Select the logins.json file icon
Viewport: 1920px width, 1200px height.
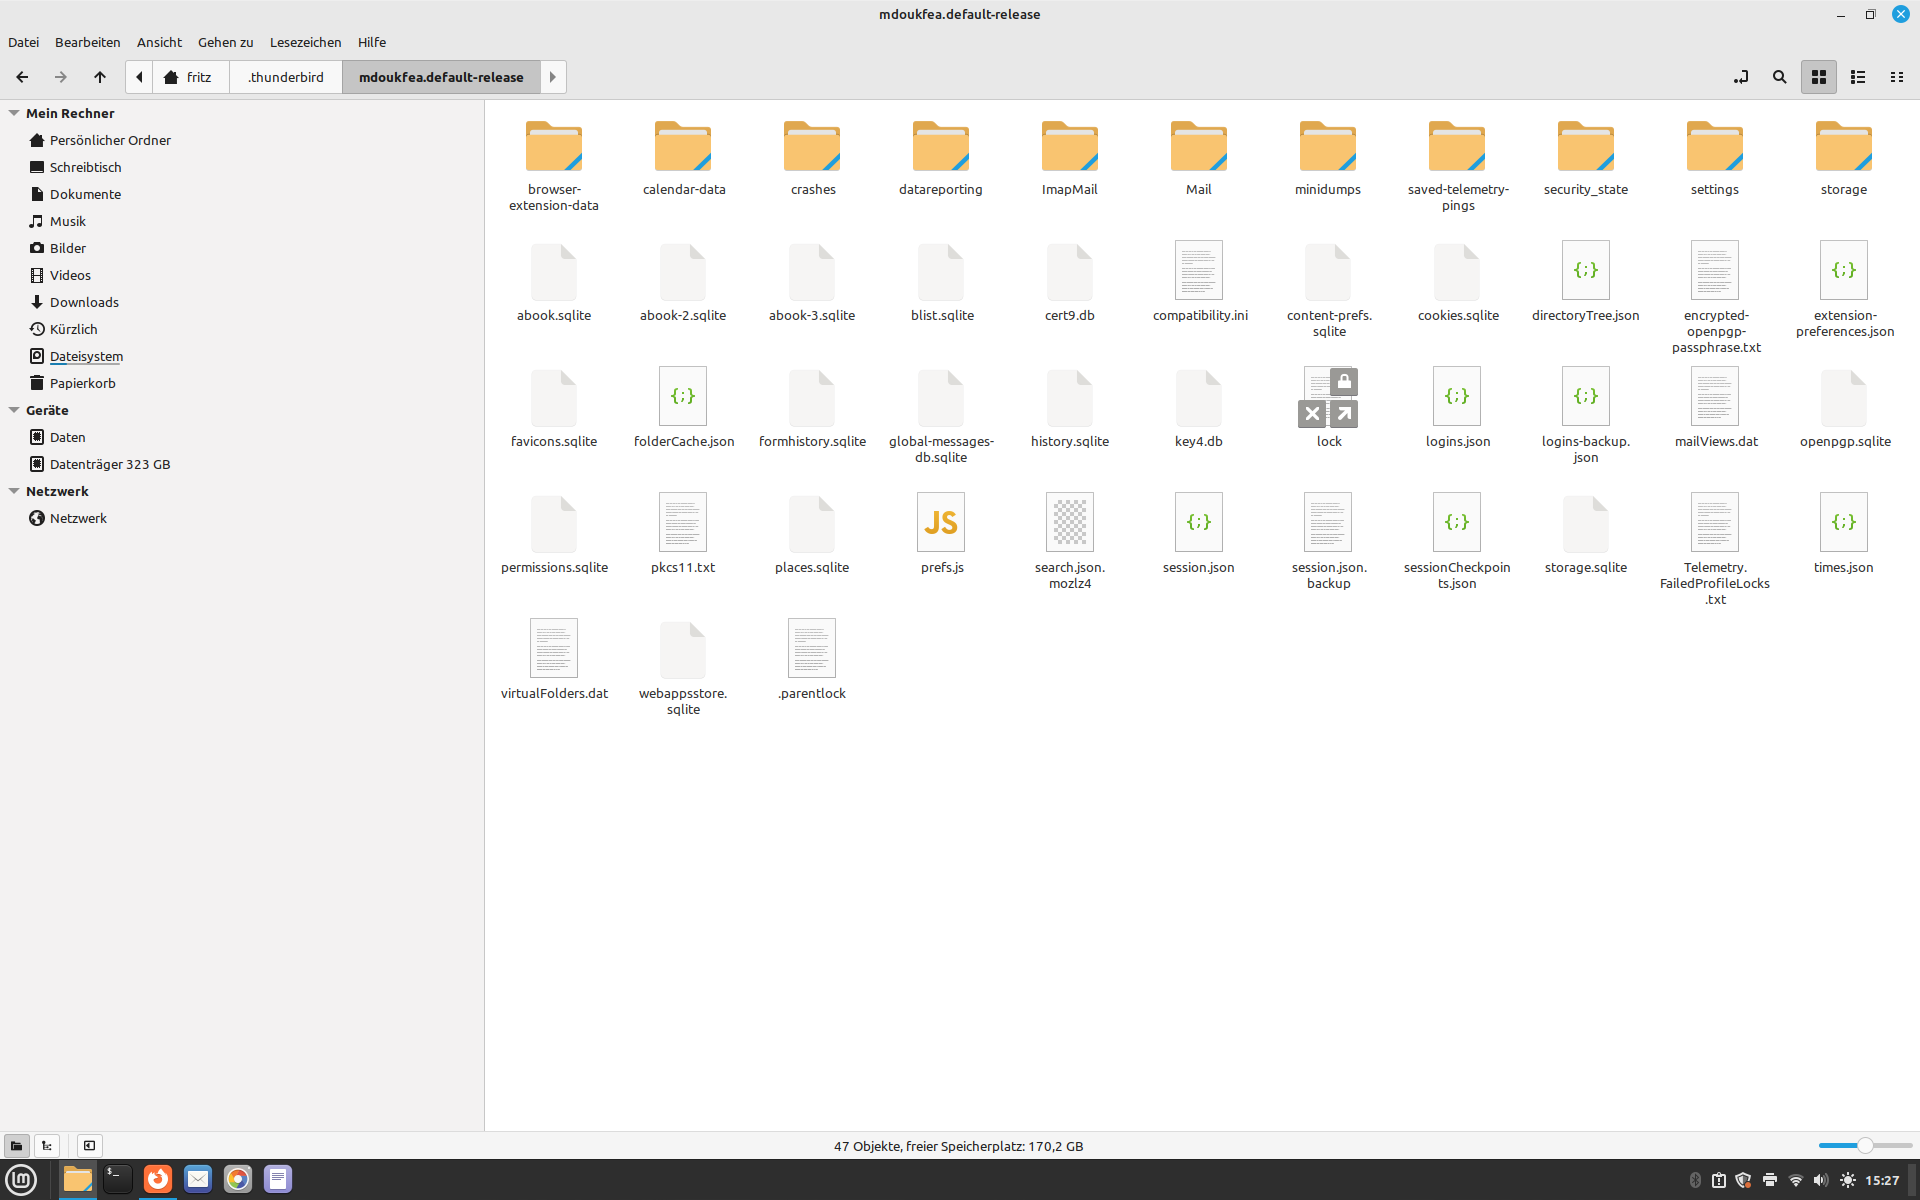point(1457,397)
